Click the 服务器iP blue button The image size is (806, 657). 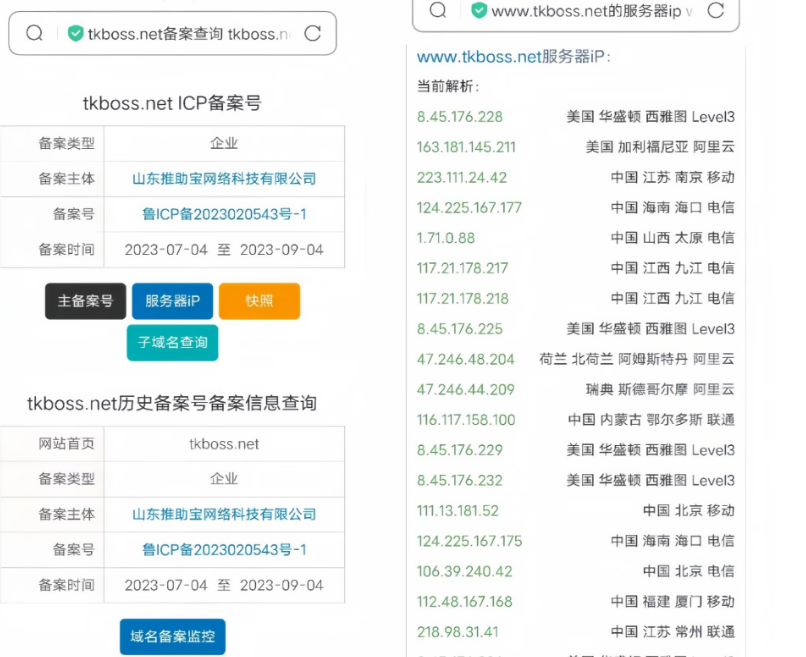pos(172,301)
